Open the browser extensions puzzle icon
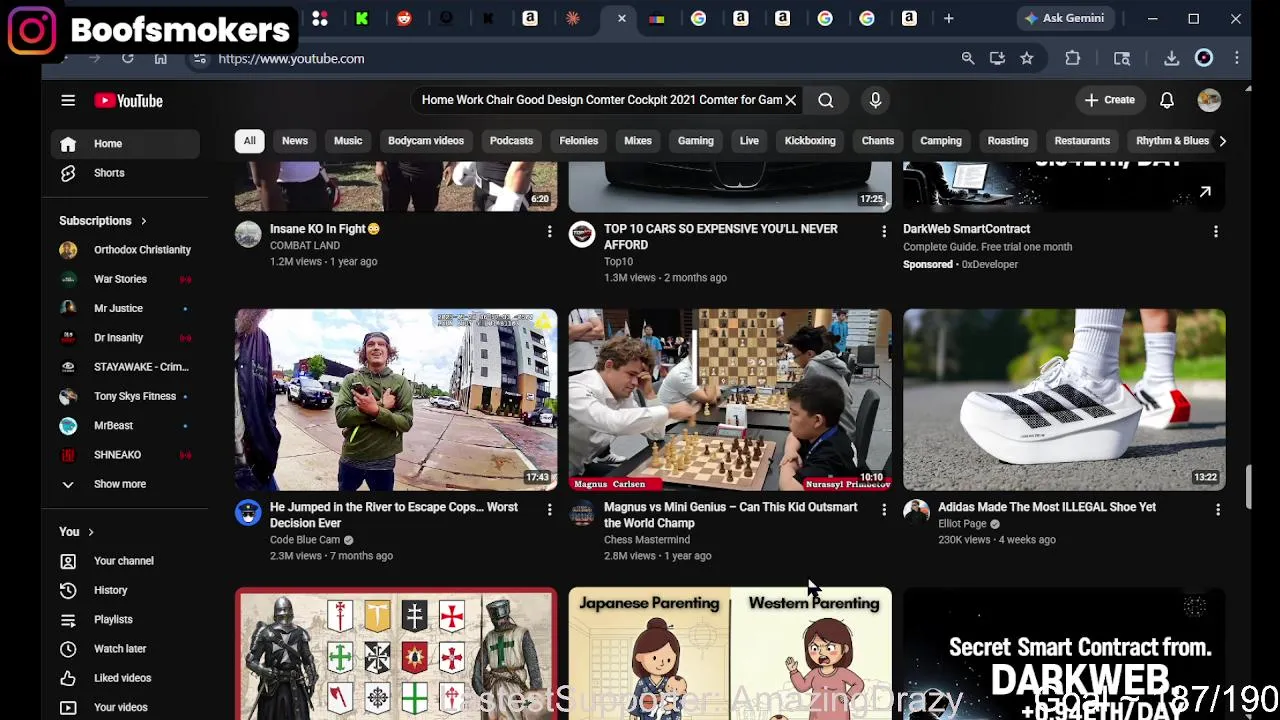 tap(1072, 59)
